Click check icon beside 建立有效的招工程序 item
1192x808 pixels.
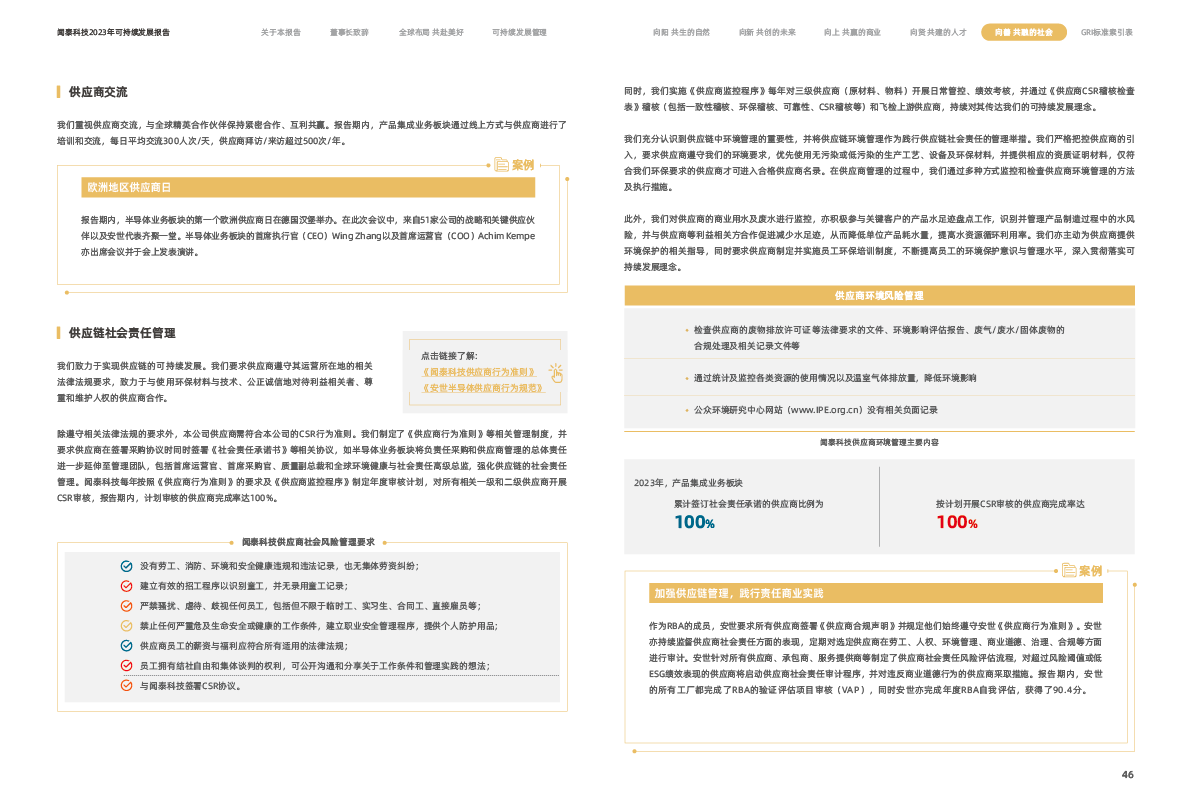pyautogui.click(x=126, y=586)
